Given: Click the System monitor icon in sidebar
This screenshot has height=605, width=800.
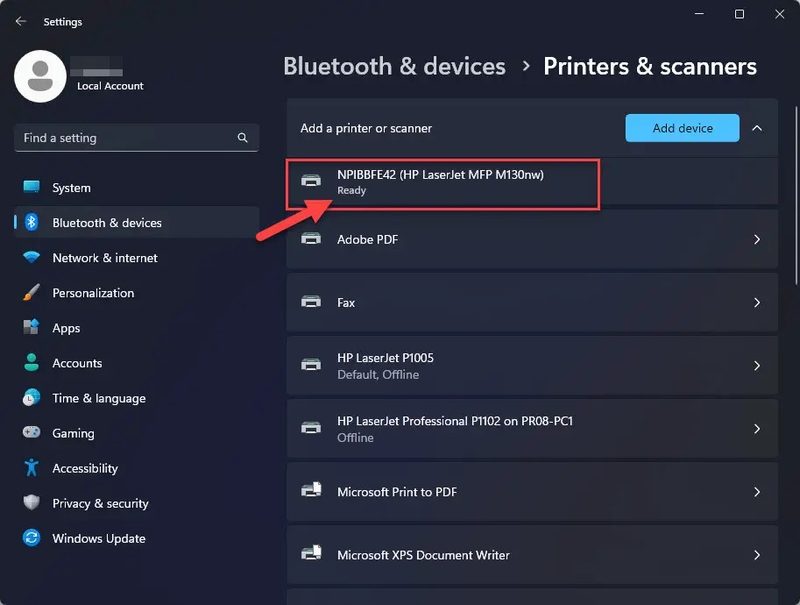Looking at the screenshot, I should click(x=32, y=188).
